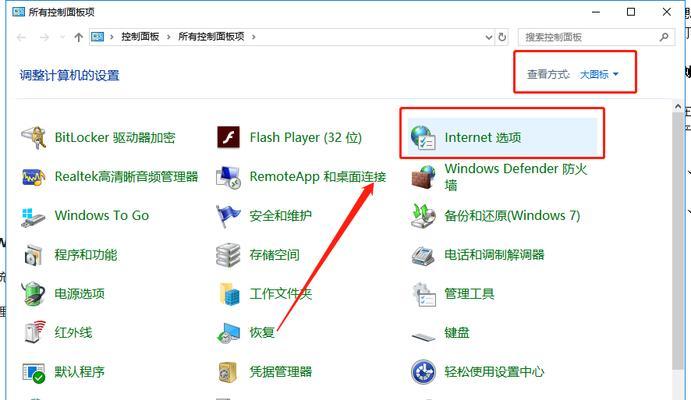691x400 pixels.
Task: Open the 查看方式 大图标 dropdown
Action: 599,74
